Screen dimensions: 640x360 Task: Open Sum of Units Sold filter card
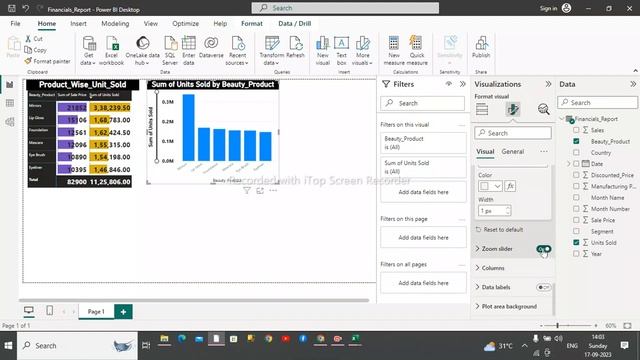(x=423, y=167)
